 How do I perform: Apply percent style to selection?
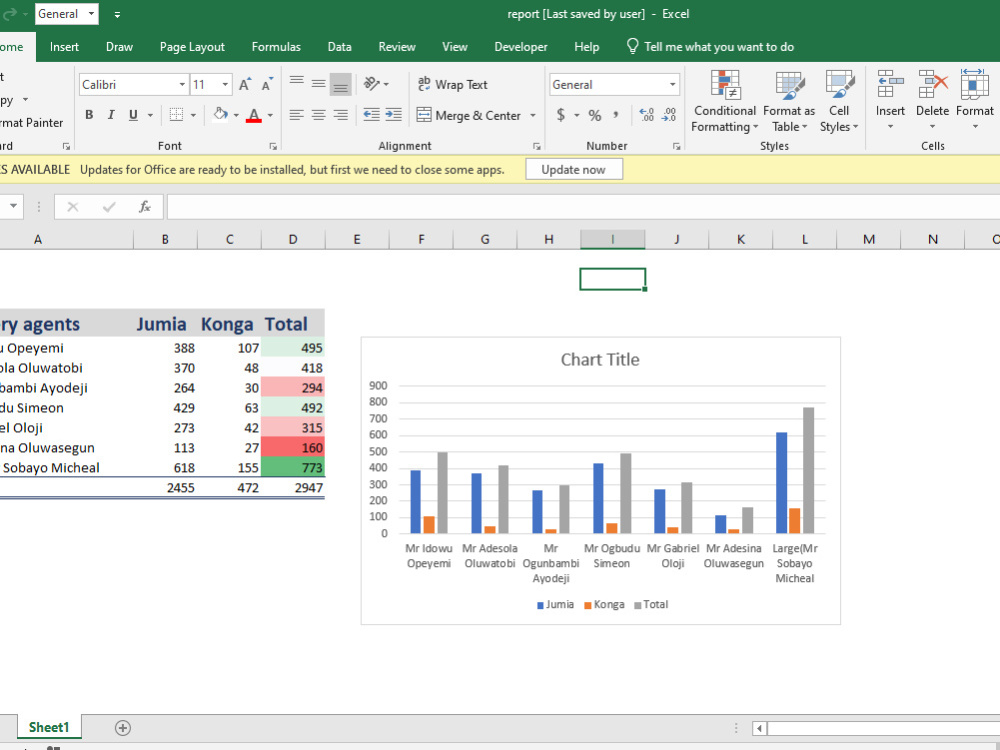(x=594, y=115)
